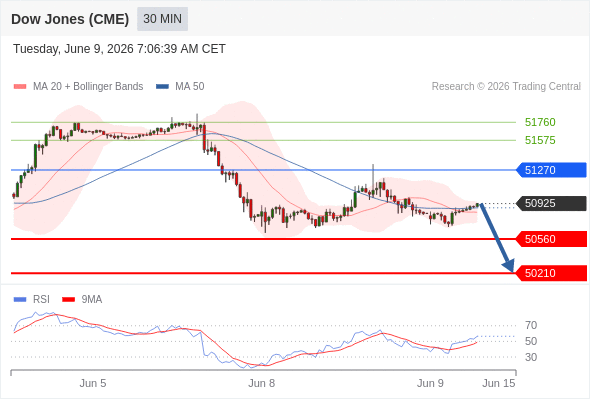
Task: Click the 9MA legend label
Action: (92, 300)
